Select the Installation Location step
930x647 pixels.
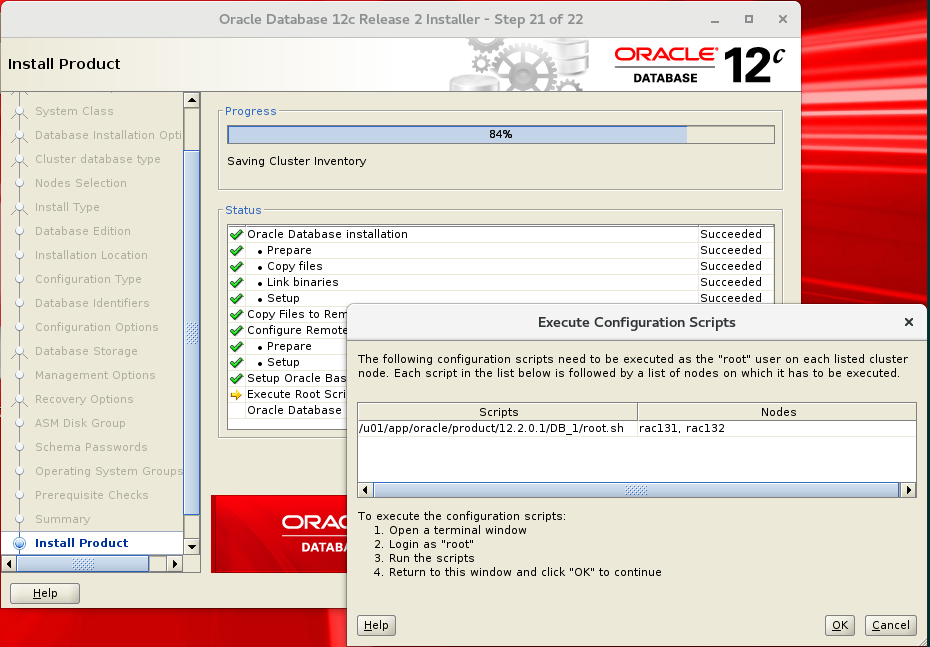[x=91, y=255]
